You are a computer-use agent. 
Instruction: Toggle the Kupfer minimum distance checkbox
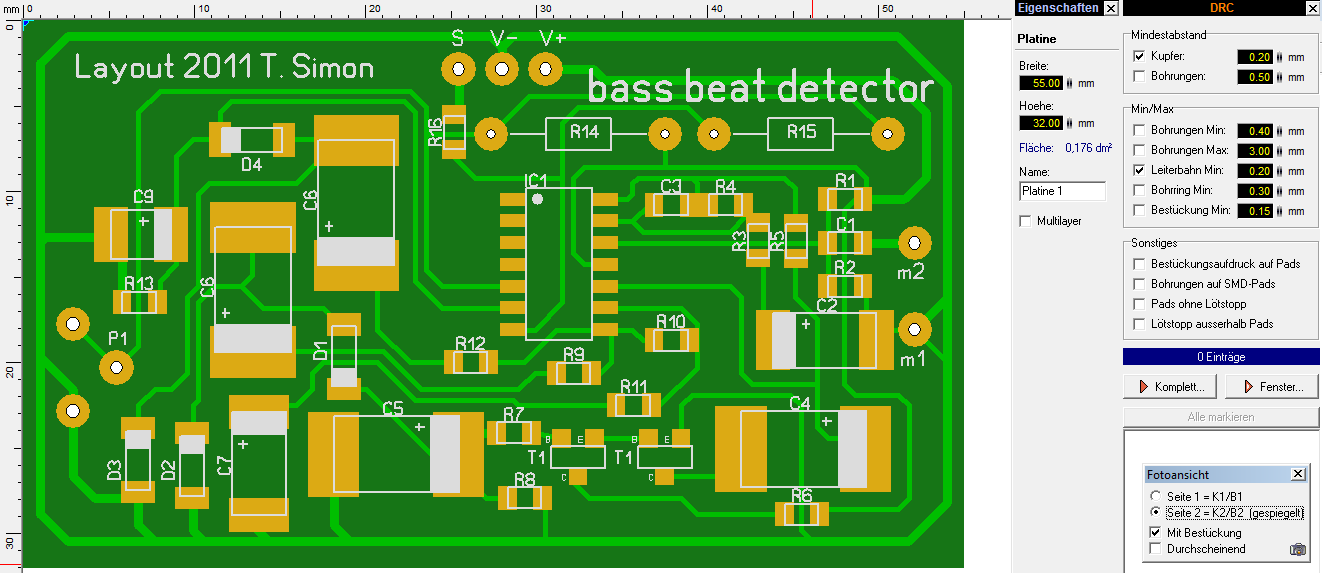1139,56
